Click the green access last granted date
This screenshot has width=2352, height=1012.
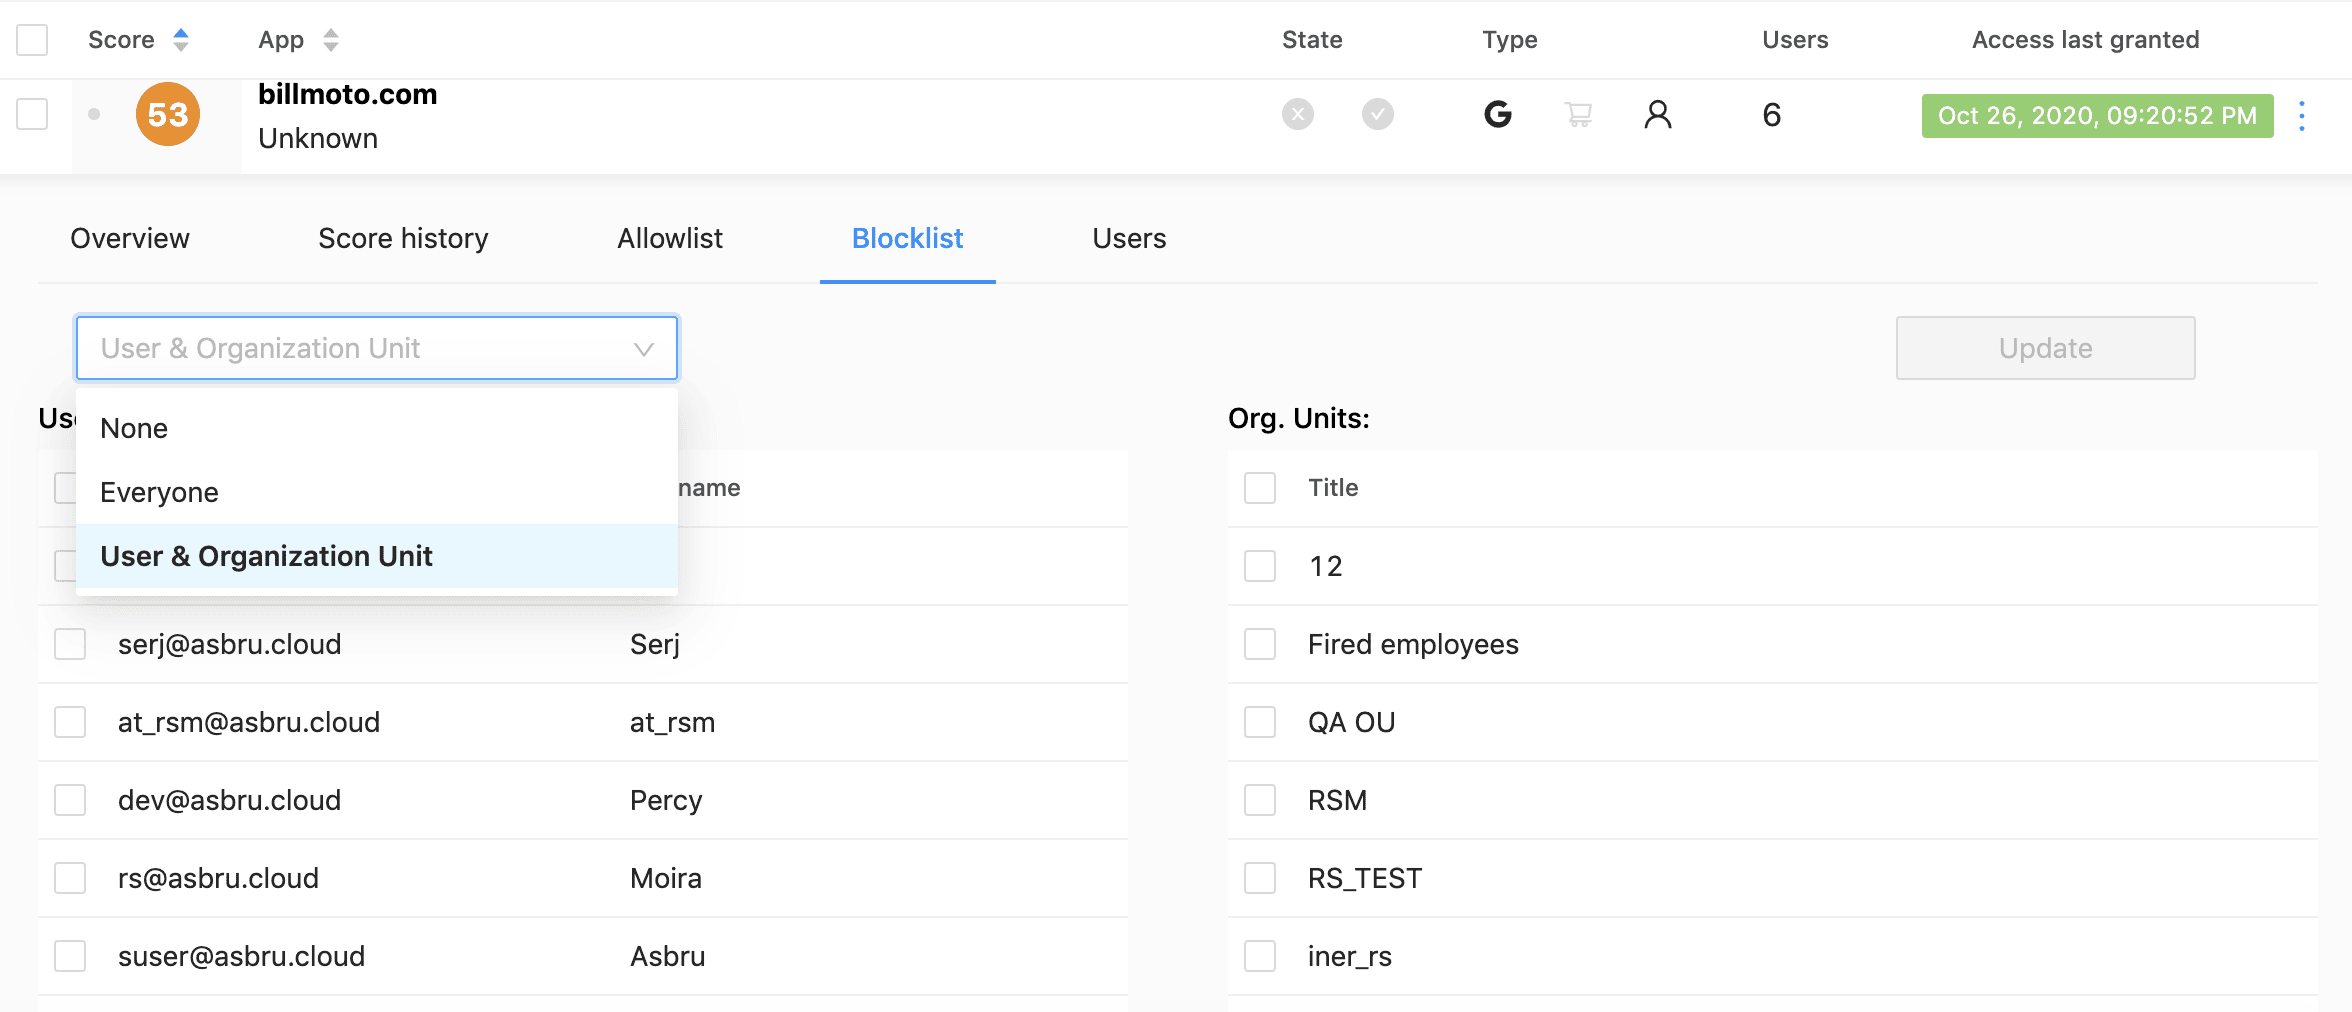coord(2097,116)
